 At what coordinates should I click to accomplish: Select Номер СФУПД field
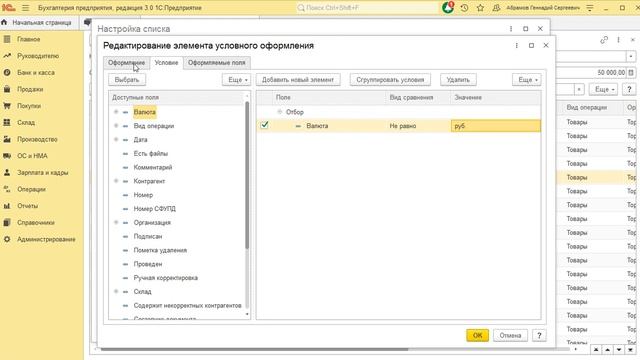154,209
